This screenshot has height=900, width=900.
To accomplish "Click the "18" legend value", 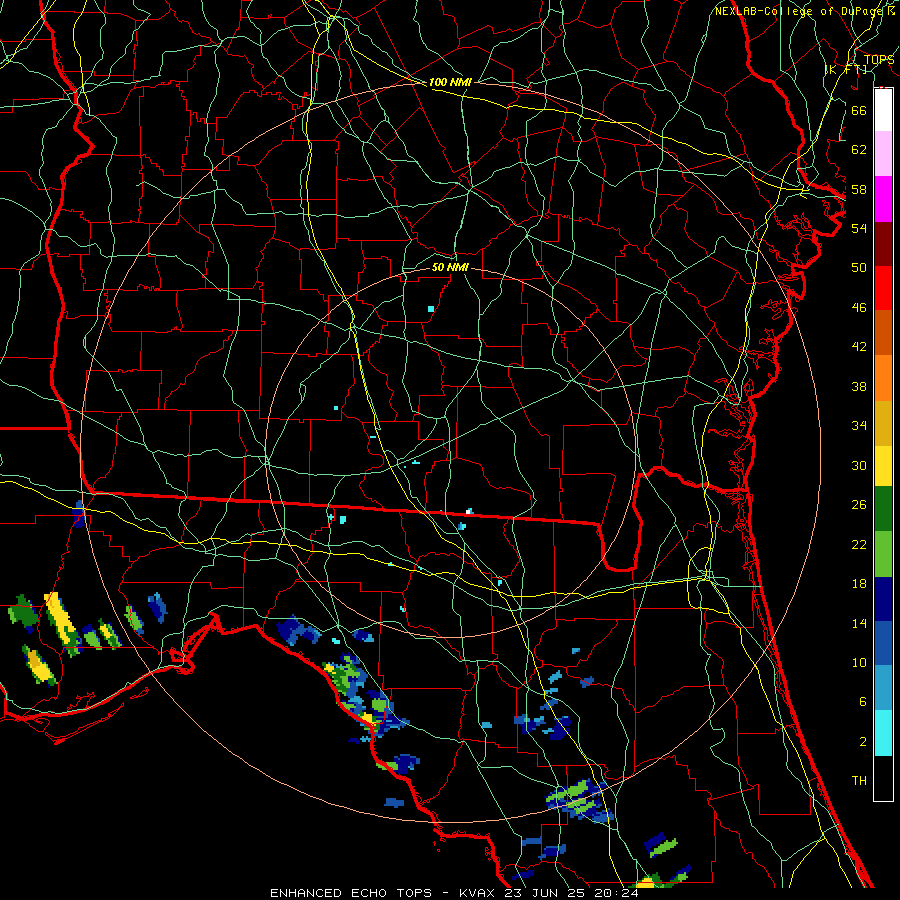I will [x=859, y=584].
